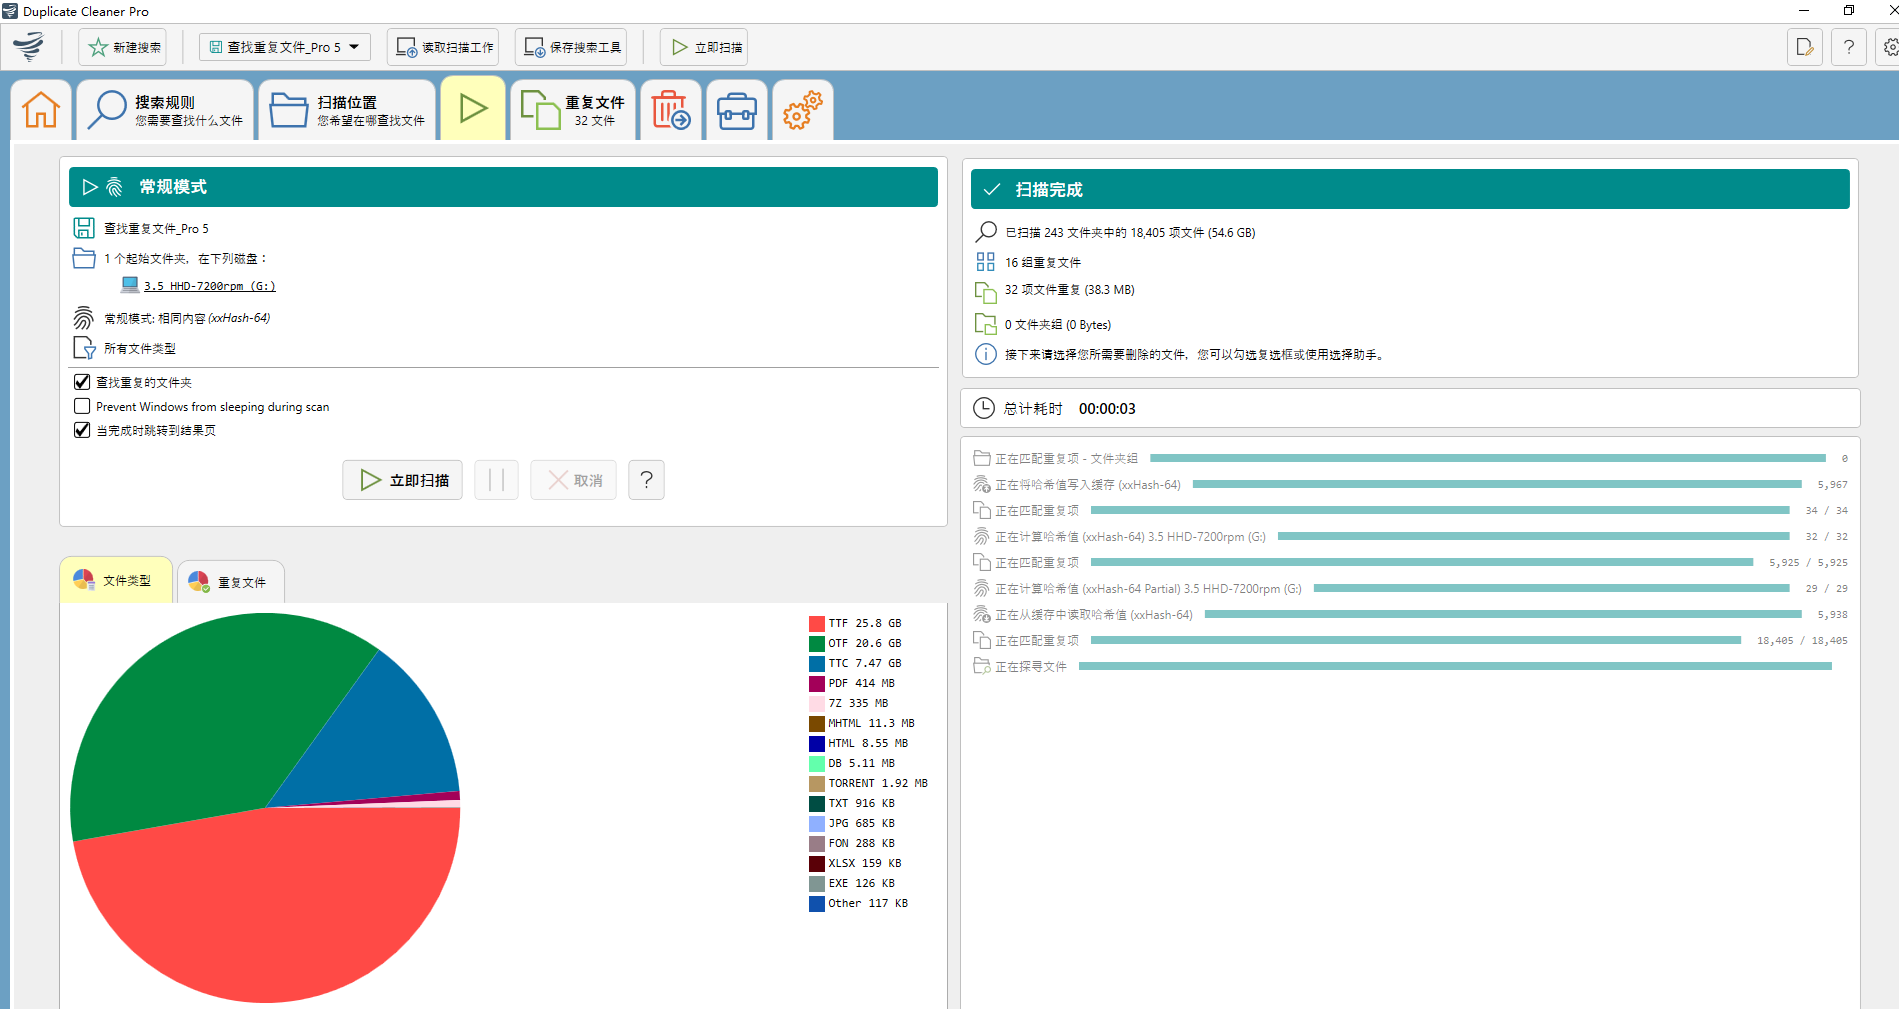Click the PDF 414 MB legend entry

(x=852, y=683)
